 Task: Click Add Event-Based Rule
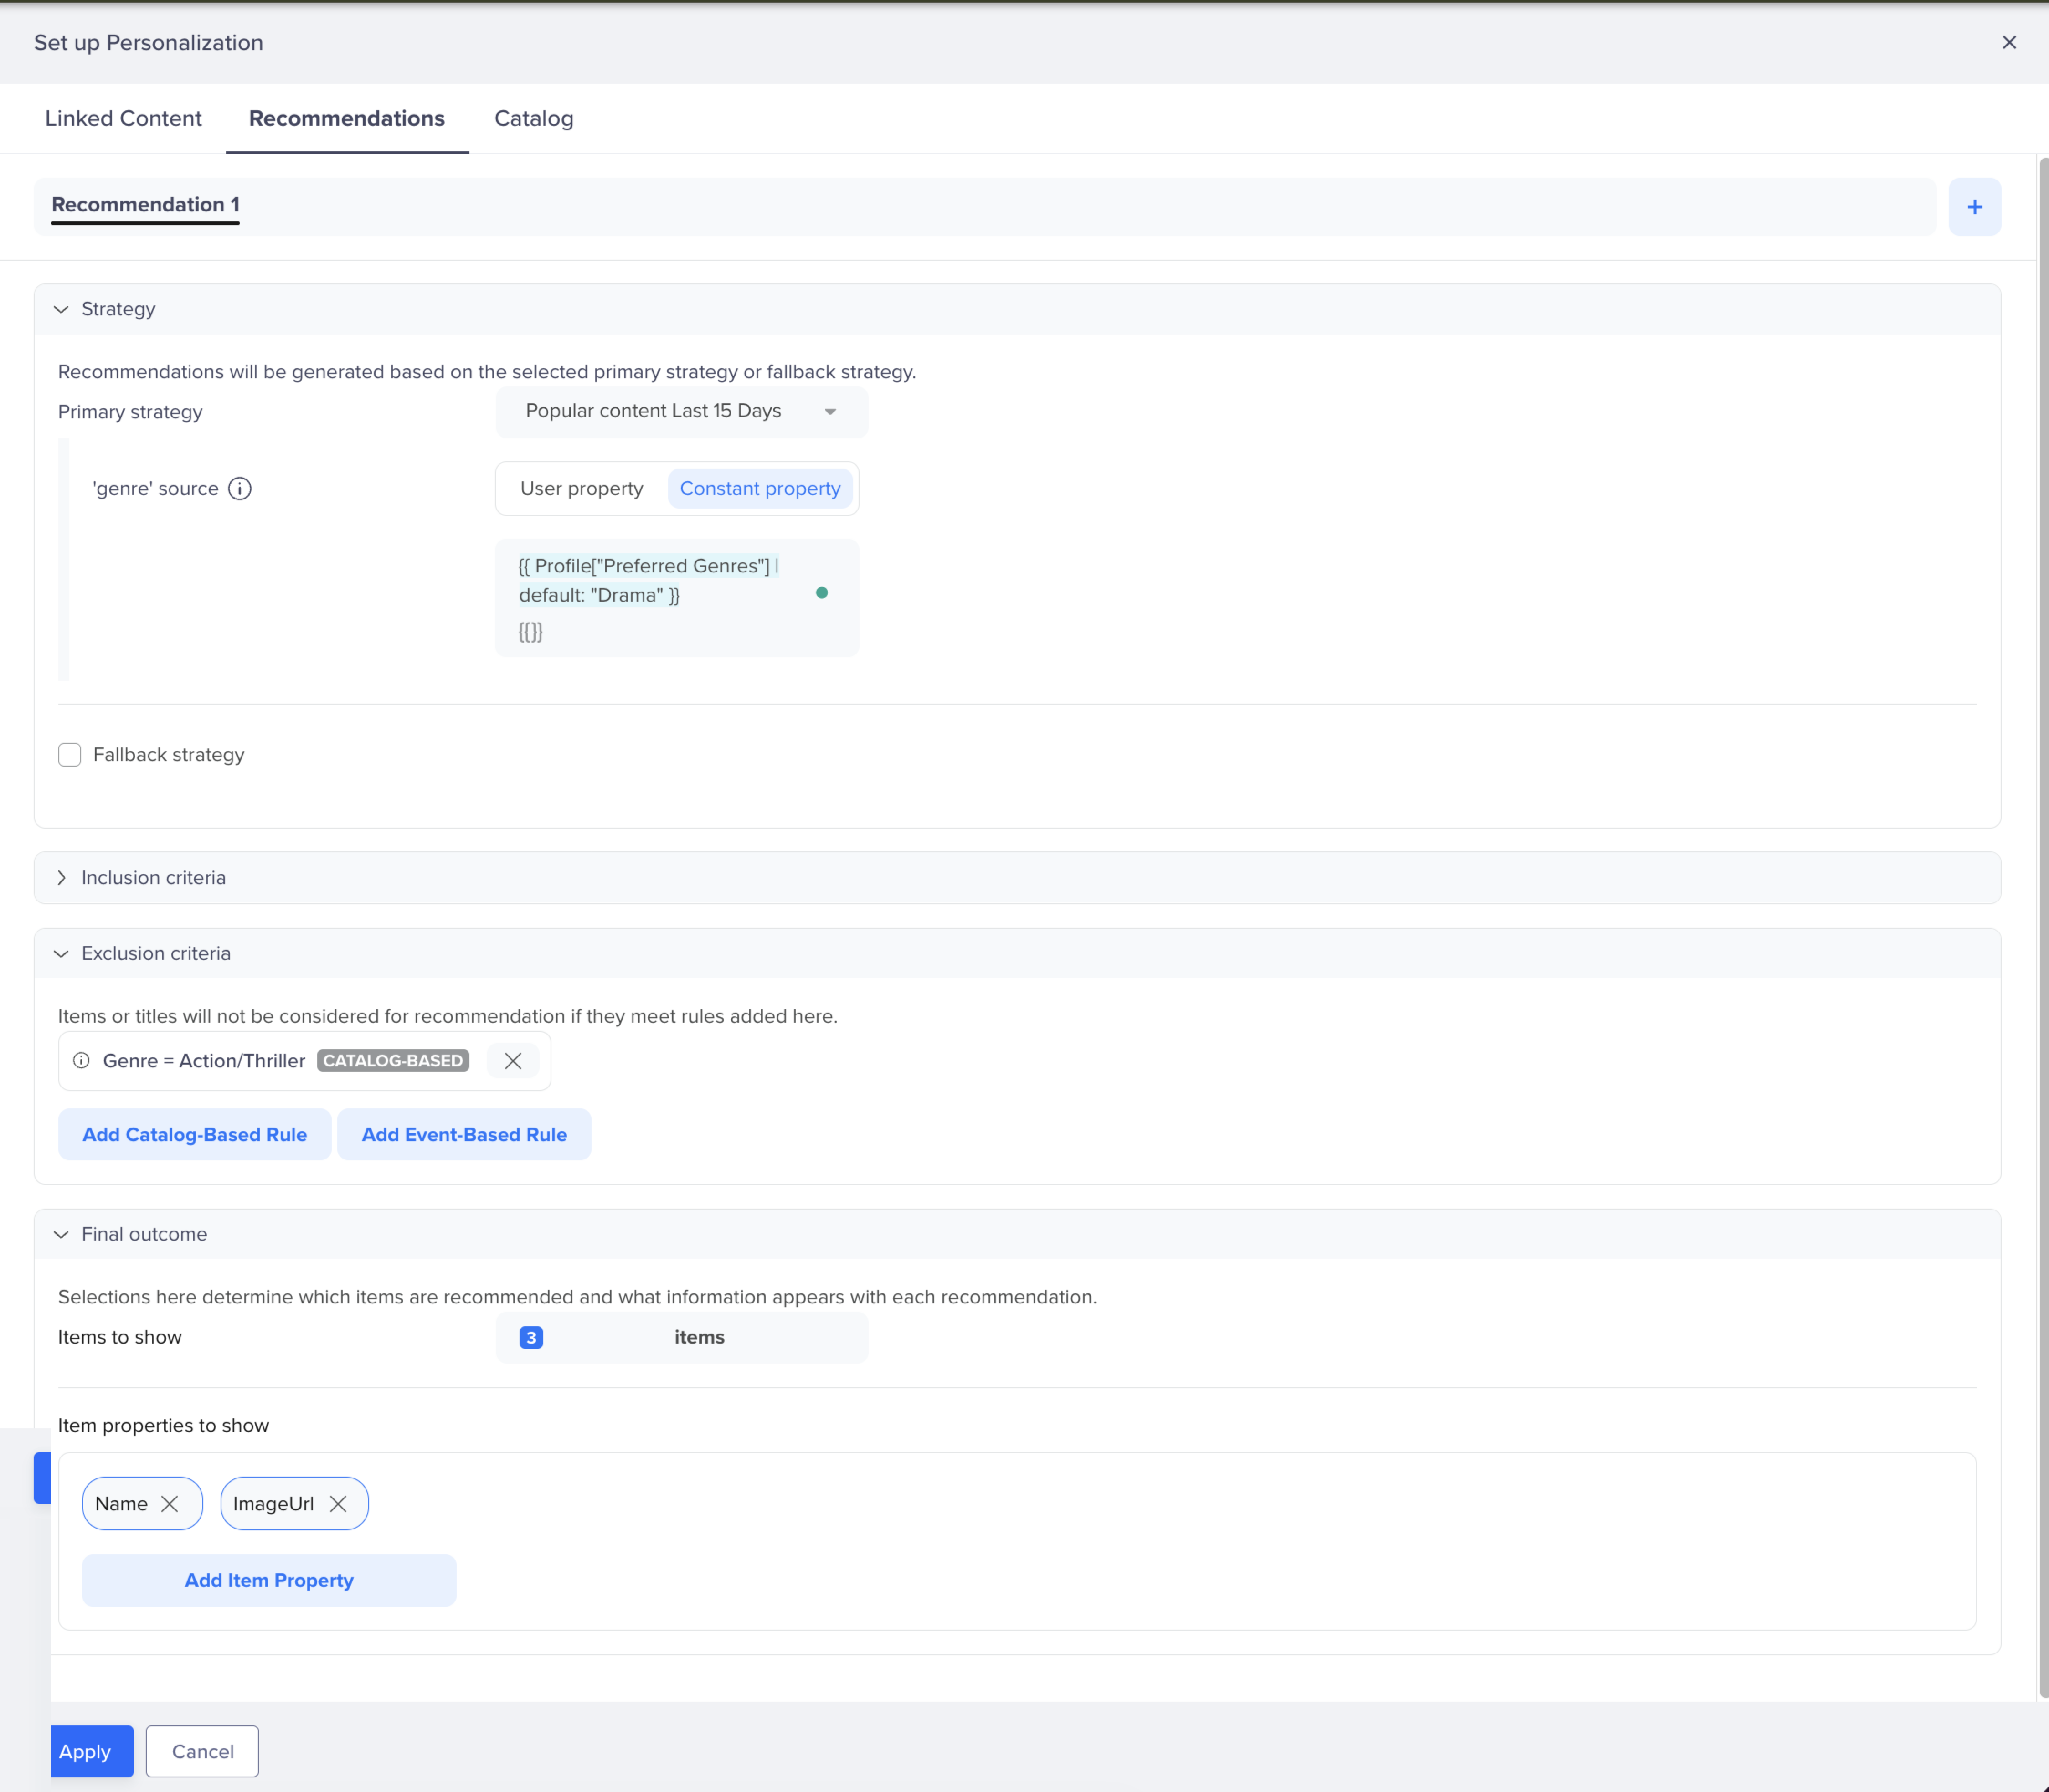coord(464,1134)
